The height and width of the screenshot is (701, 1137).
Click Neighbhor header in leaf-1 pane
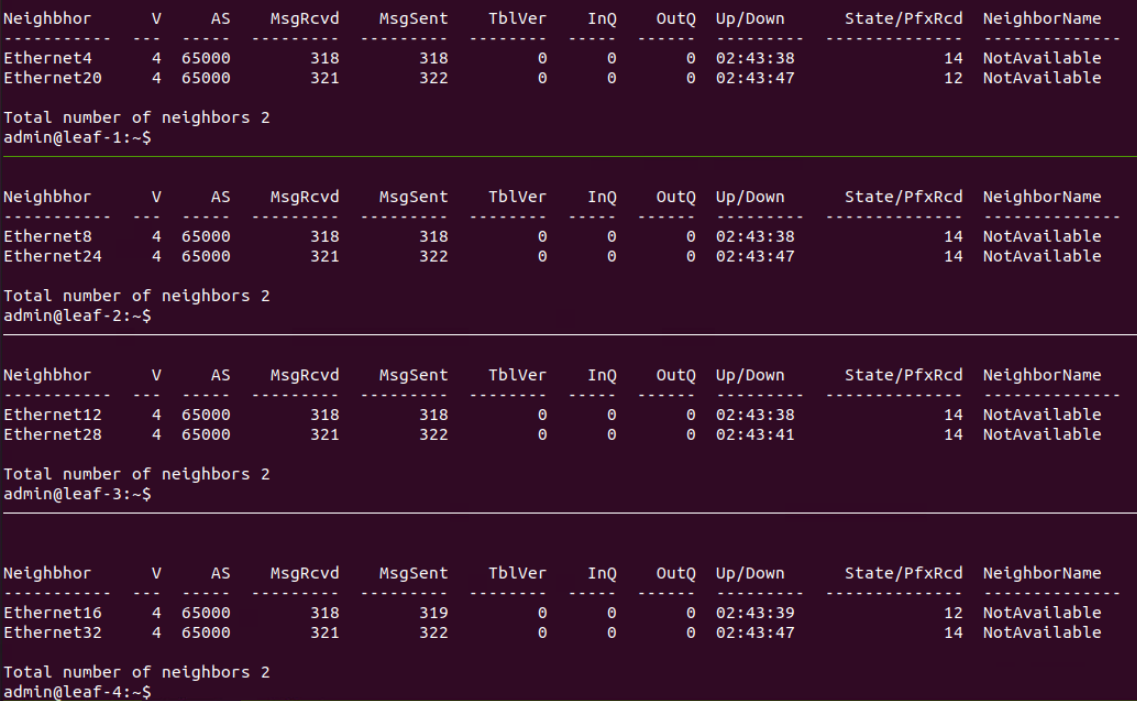(x=48, y=19)
